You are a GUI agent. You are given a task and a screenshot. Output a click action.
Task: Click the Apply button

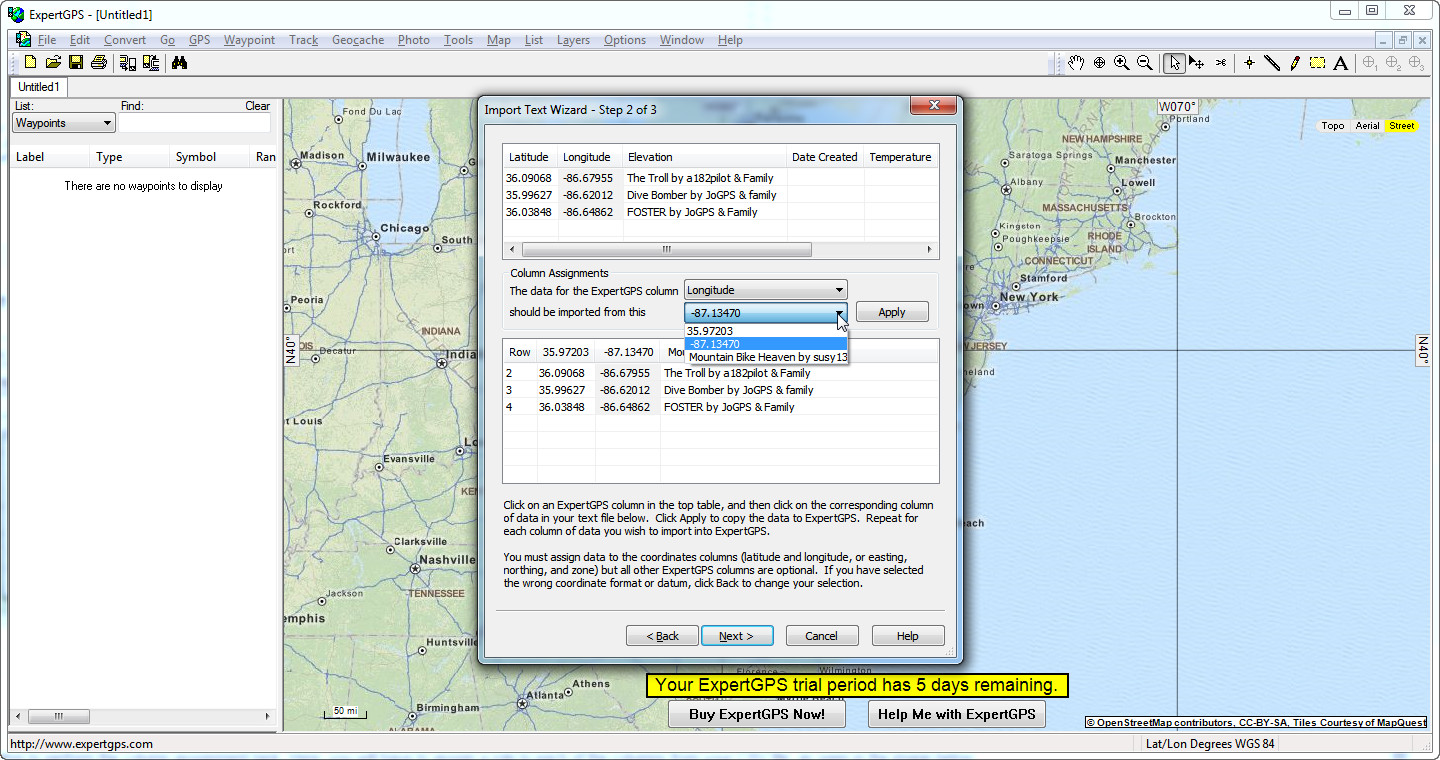point(892,312)
